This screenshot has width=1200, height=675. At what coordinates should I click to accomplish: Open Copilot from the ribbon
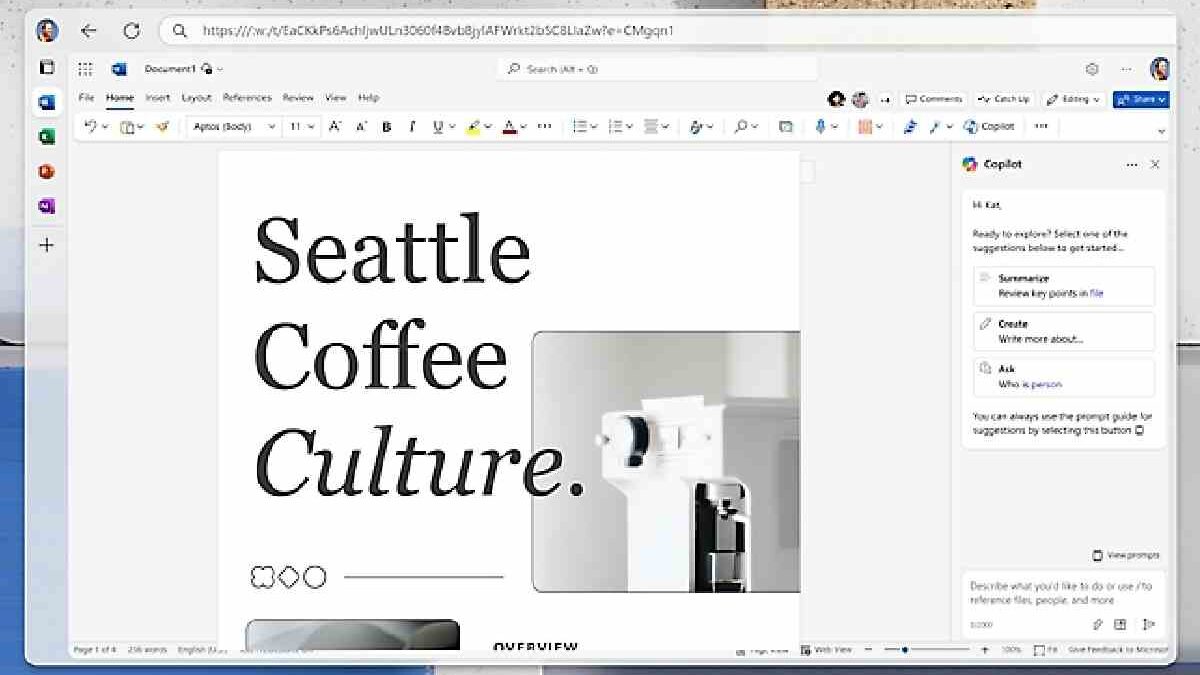tap(990, 127)
